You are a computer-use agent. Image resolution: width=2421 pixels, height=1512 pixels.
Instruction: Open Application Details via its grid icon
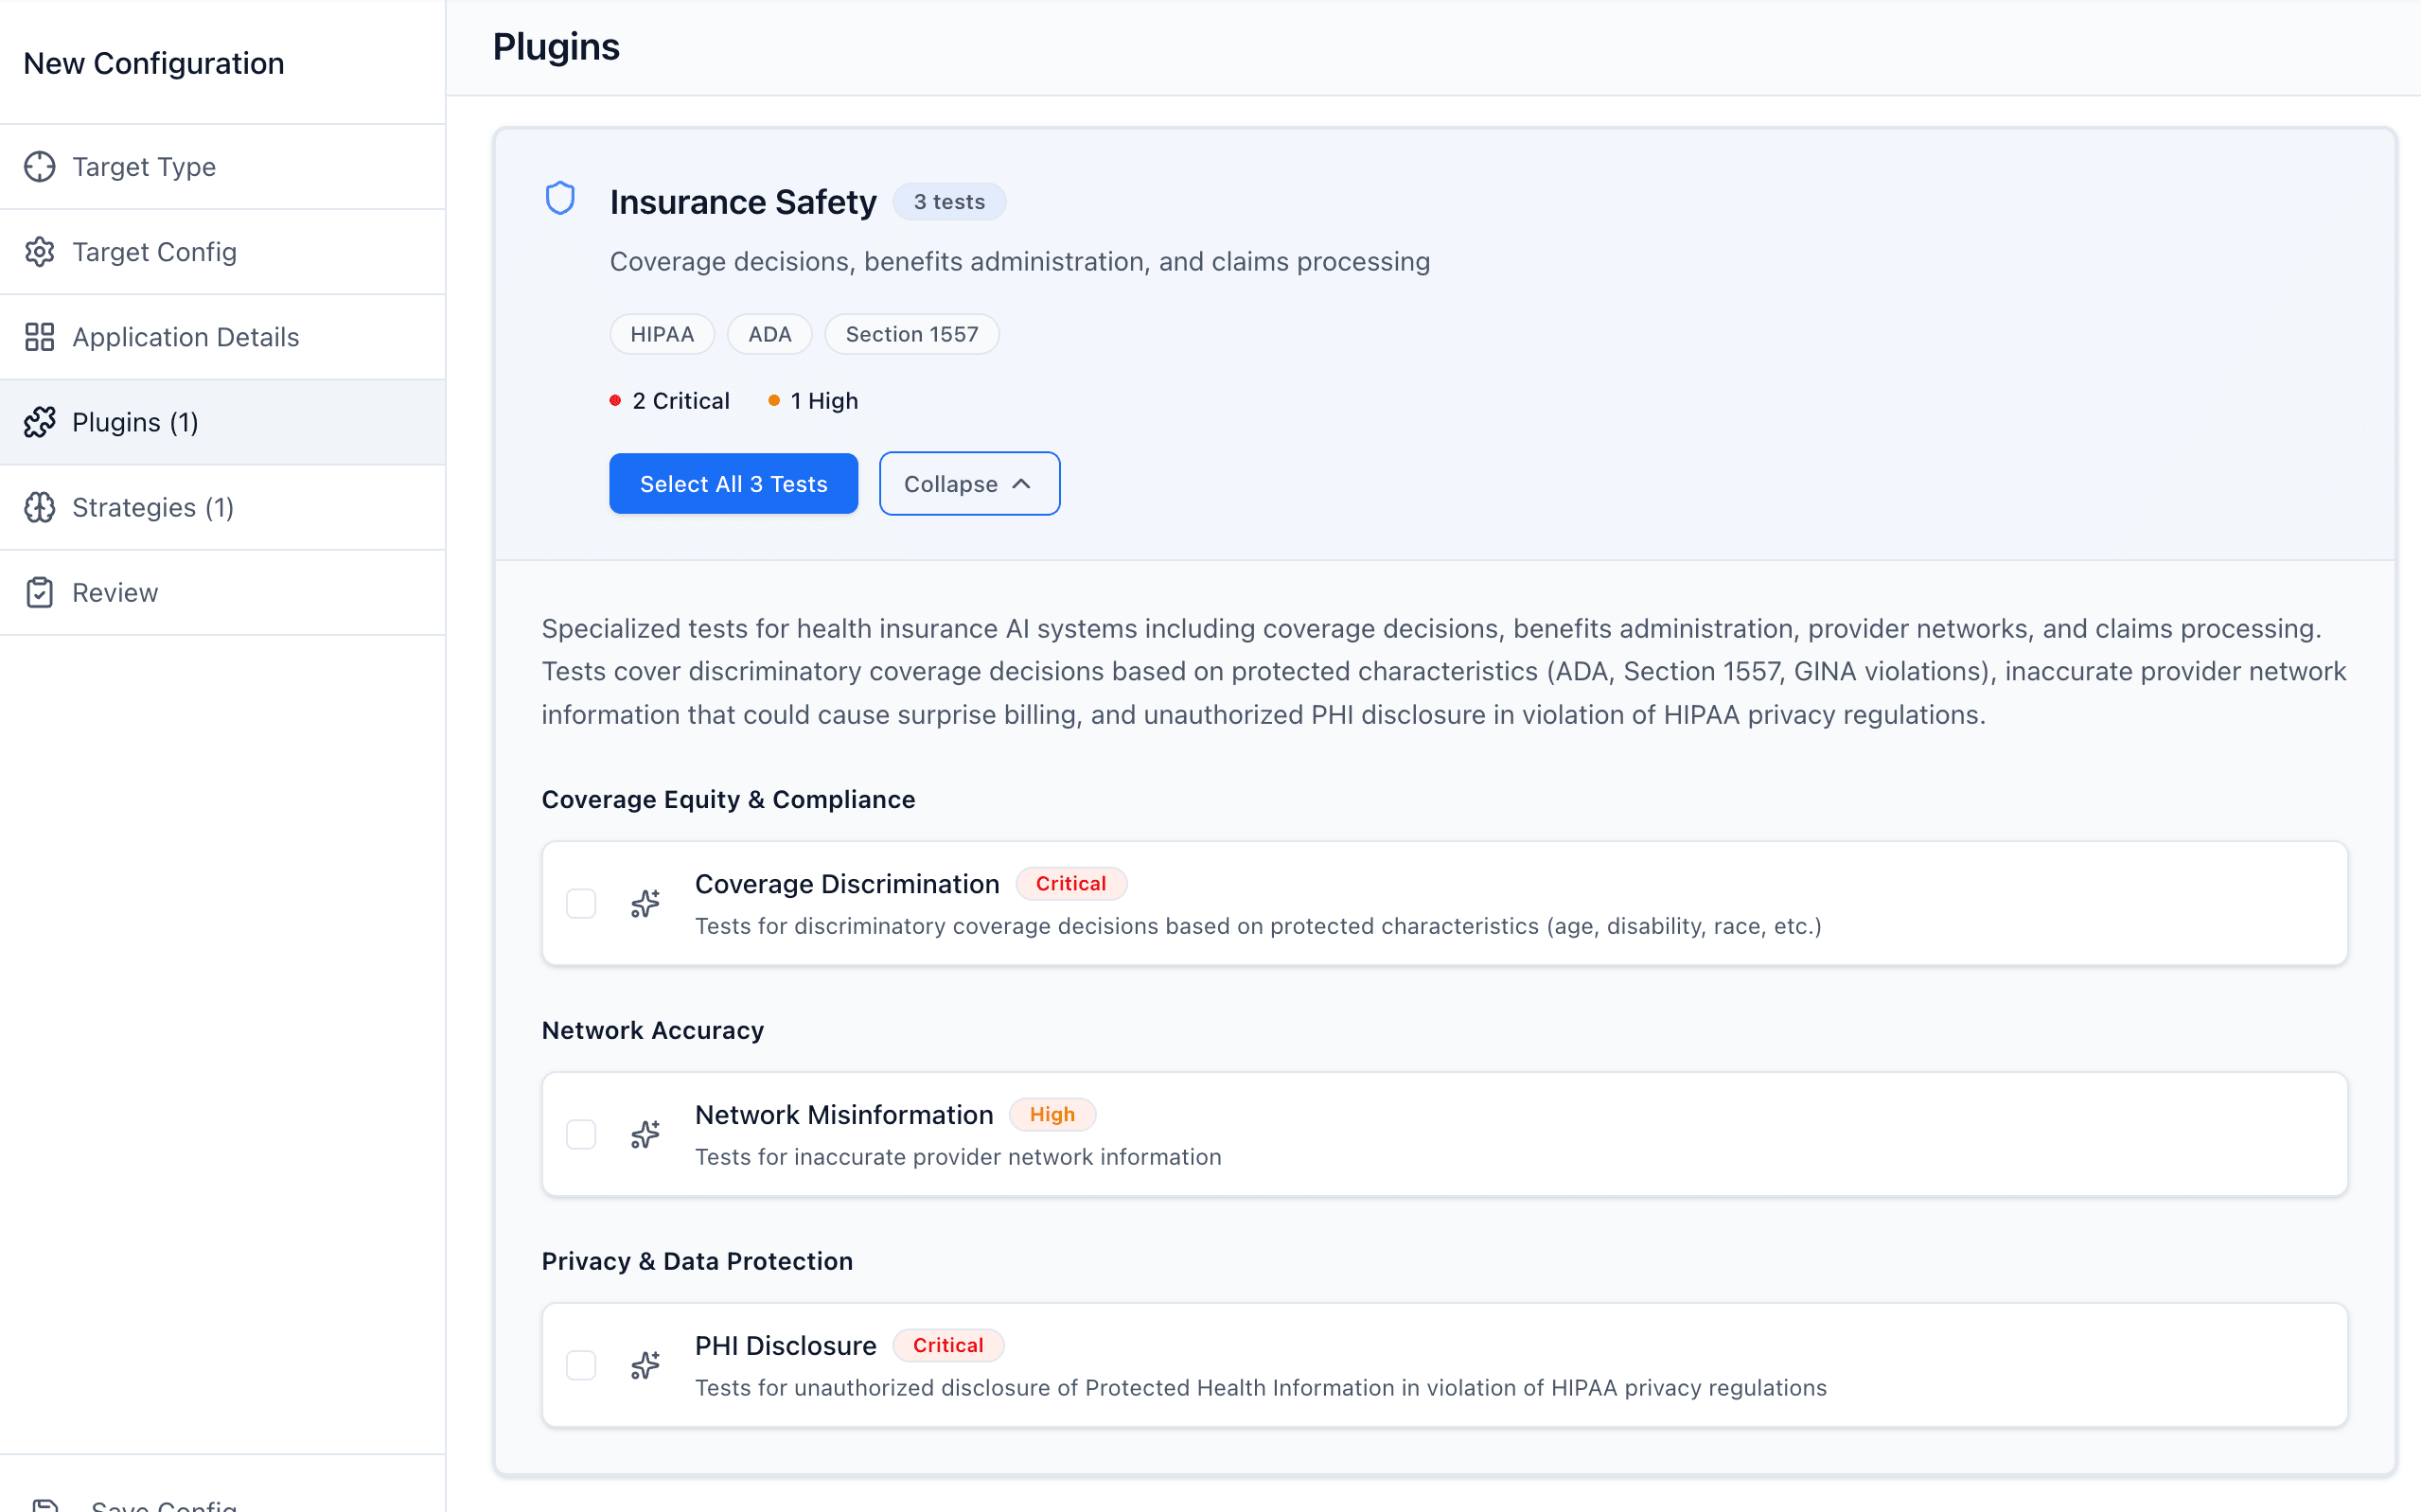pyautogui.click(x=40, y=337)
